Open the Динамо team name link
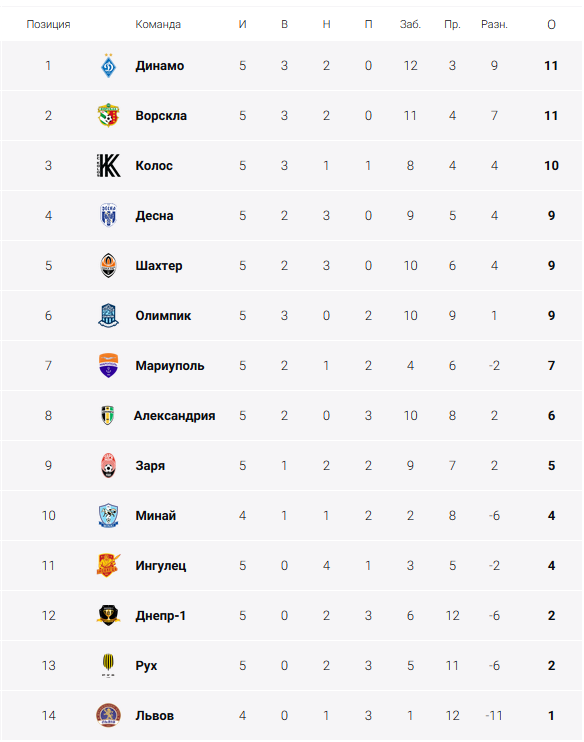The image size is (584, 742). coord(159,65)
